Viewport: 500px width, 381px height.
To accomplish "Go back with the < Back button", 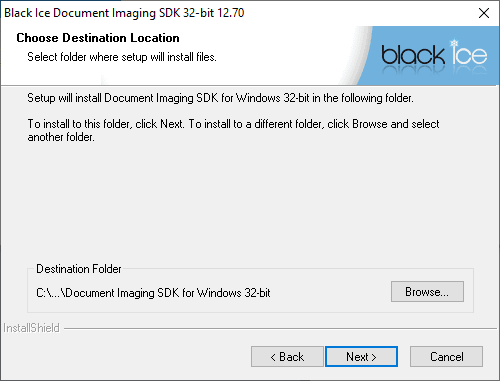I will [287, 357].
